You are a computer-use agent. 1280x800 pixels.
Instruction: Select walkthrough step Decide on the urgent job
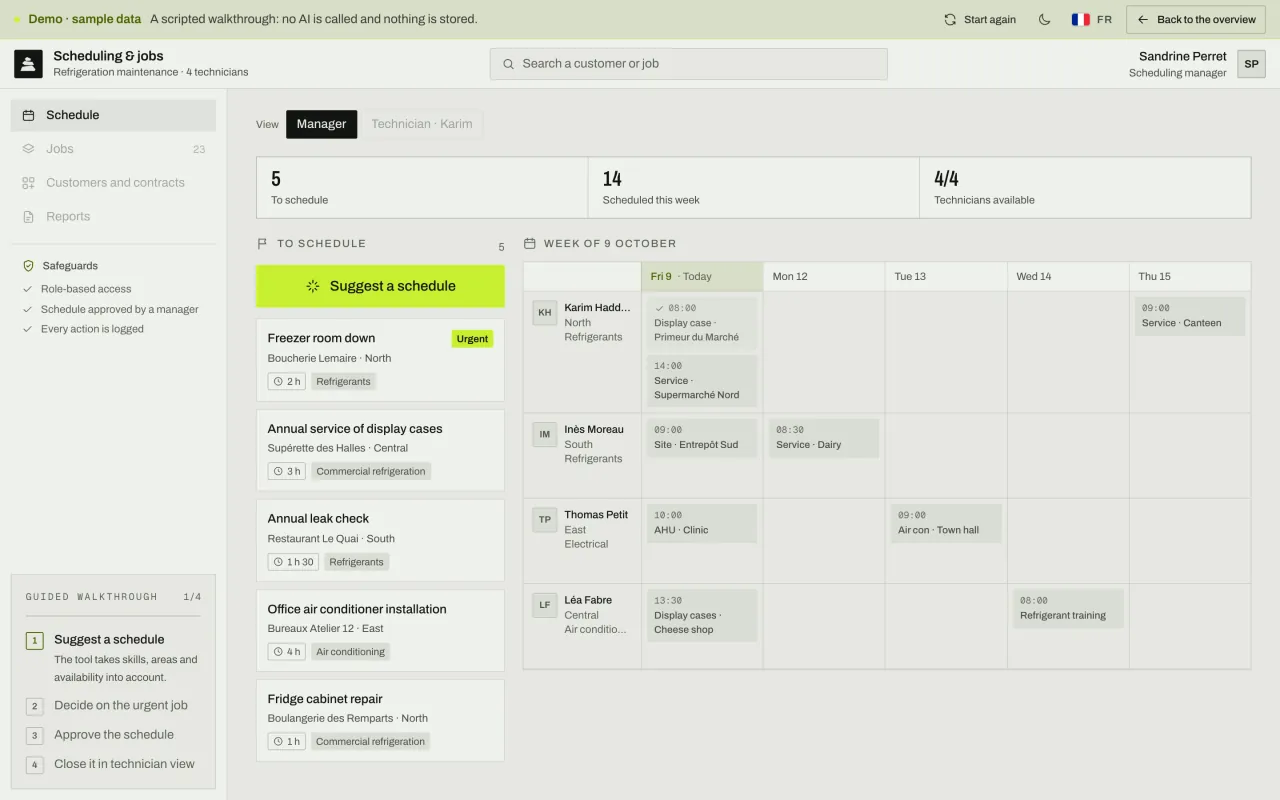tap(113, 705)
